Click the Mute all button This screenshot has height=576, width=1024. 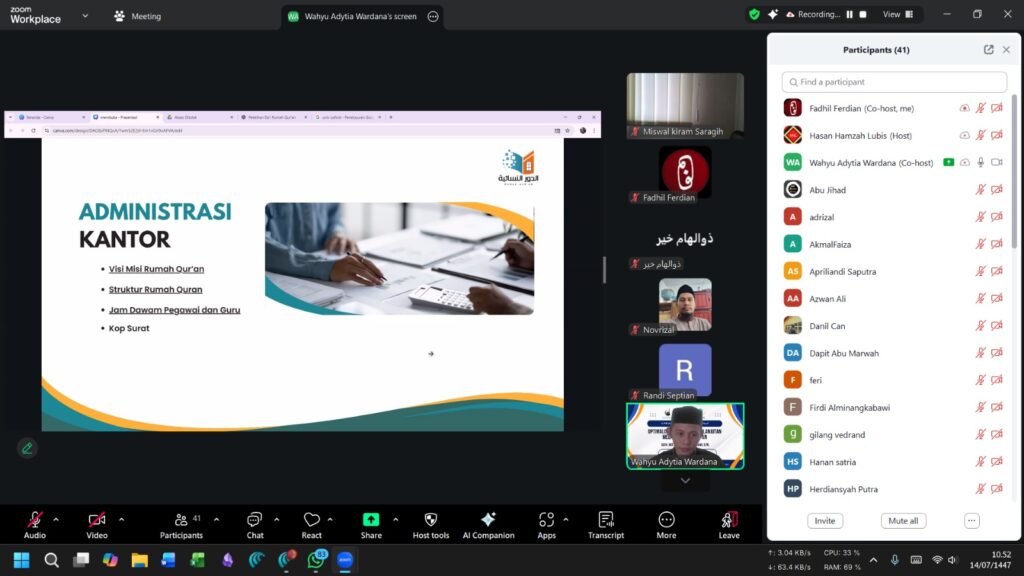pyautogui.click(x=903, y=521)
